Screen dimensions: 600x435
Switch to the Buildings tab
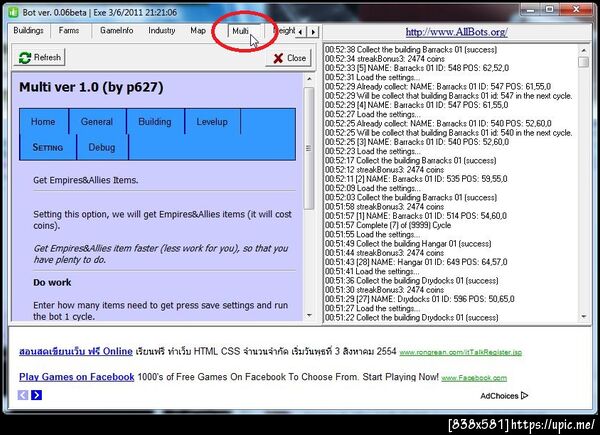[x=28, y=31]
